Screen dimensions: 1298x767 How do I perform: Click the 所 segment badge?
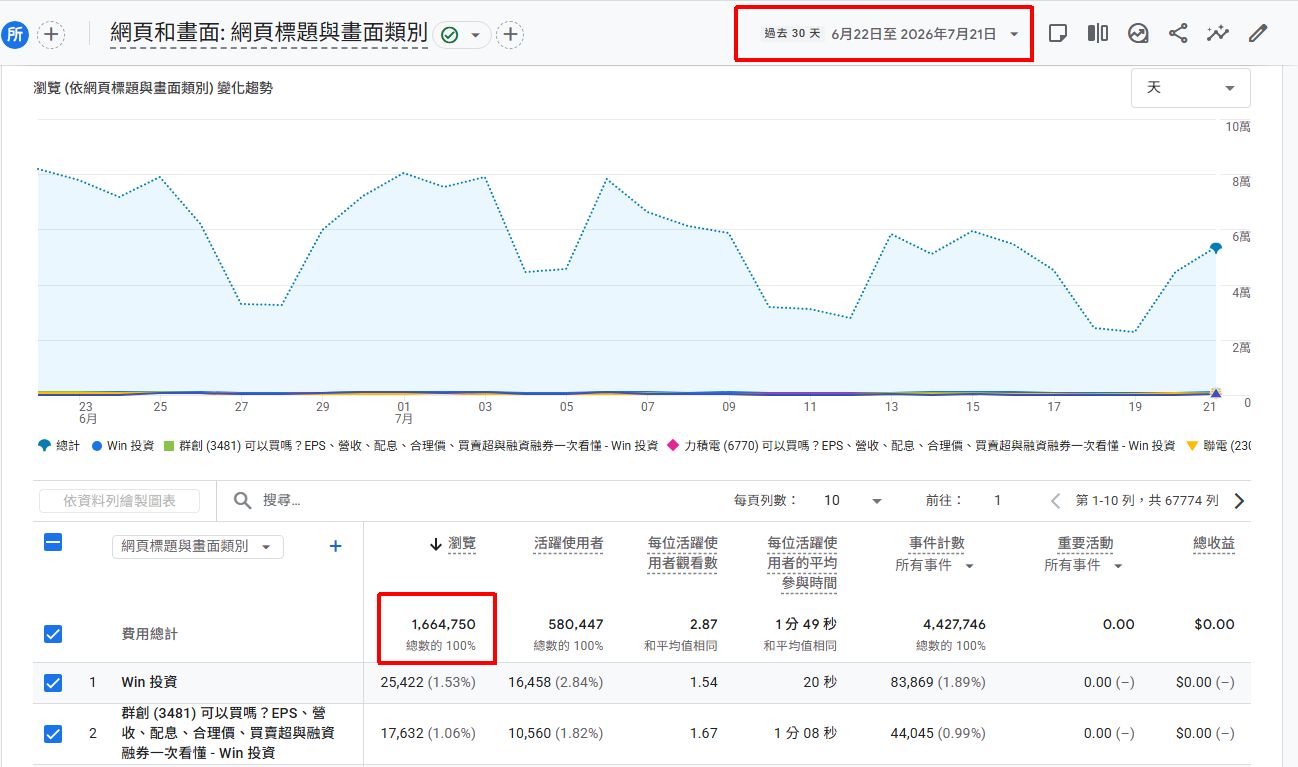tap(14, 34)
